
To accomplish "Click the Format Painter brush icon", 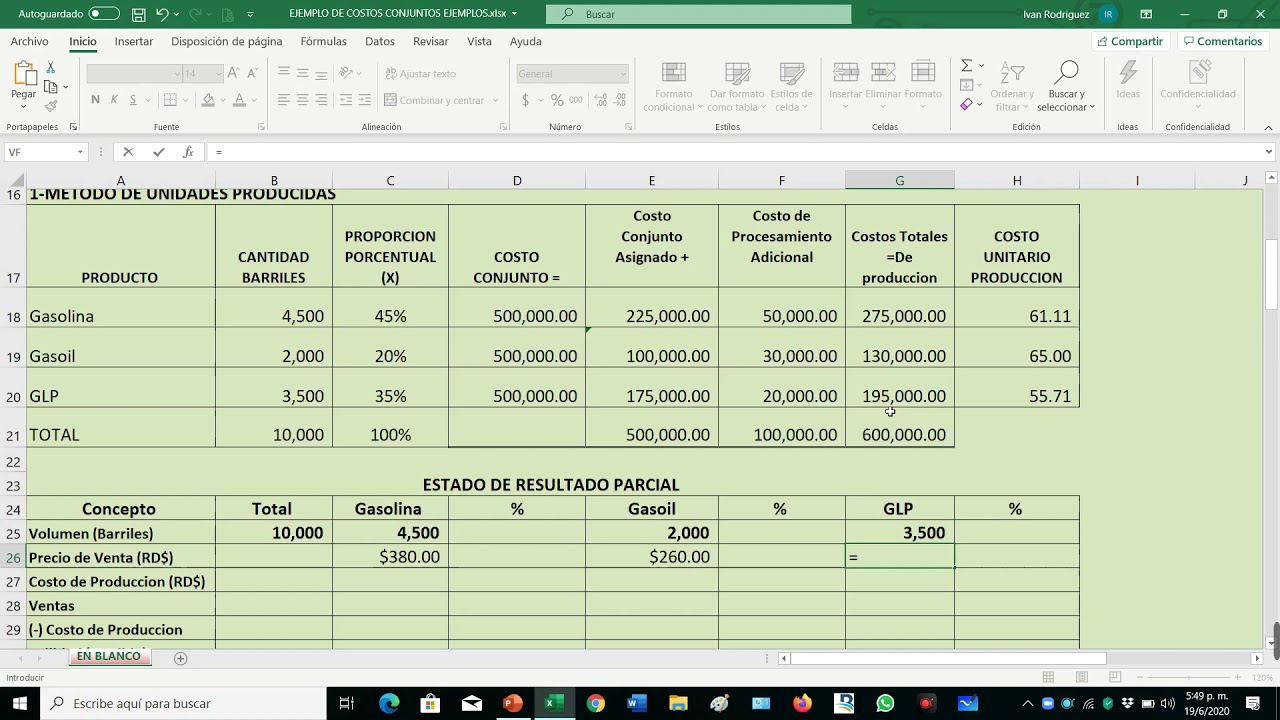I will 51,106.
